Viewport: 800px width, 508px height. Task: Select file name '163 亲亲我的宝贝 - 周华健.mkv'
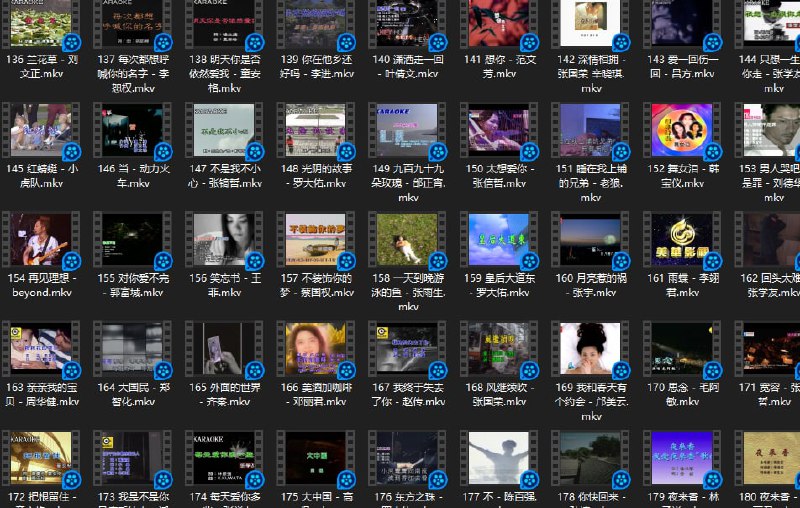(42, 395)
